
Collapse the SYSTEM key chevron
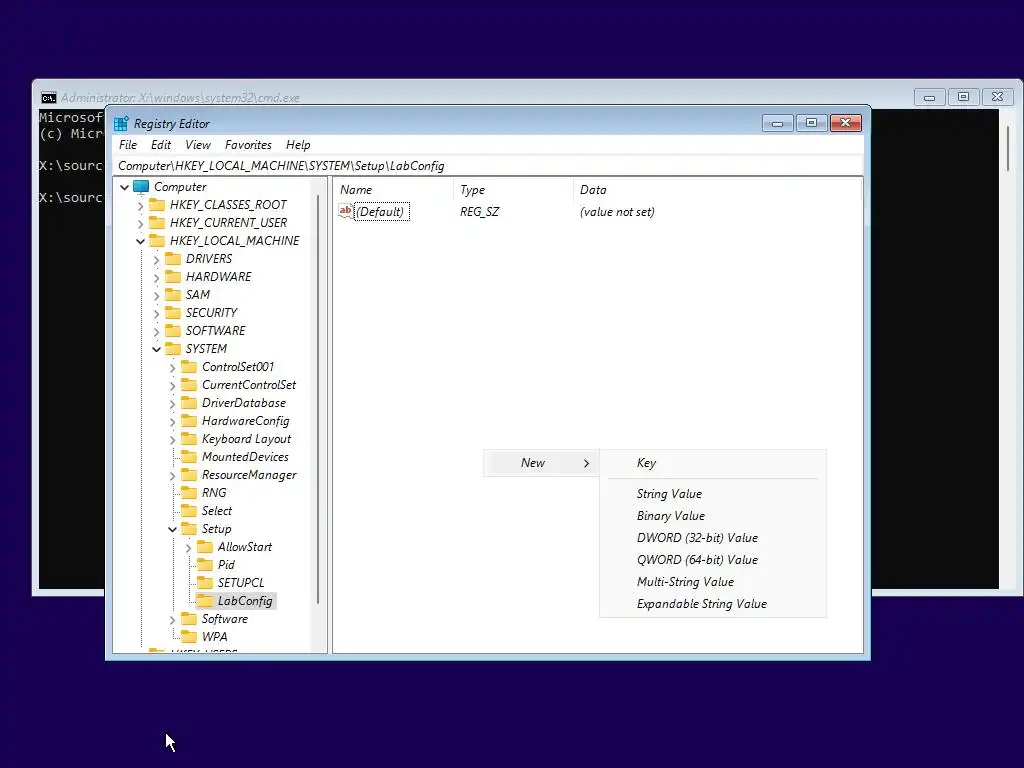tap(157, 349)
